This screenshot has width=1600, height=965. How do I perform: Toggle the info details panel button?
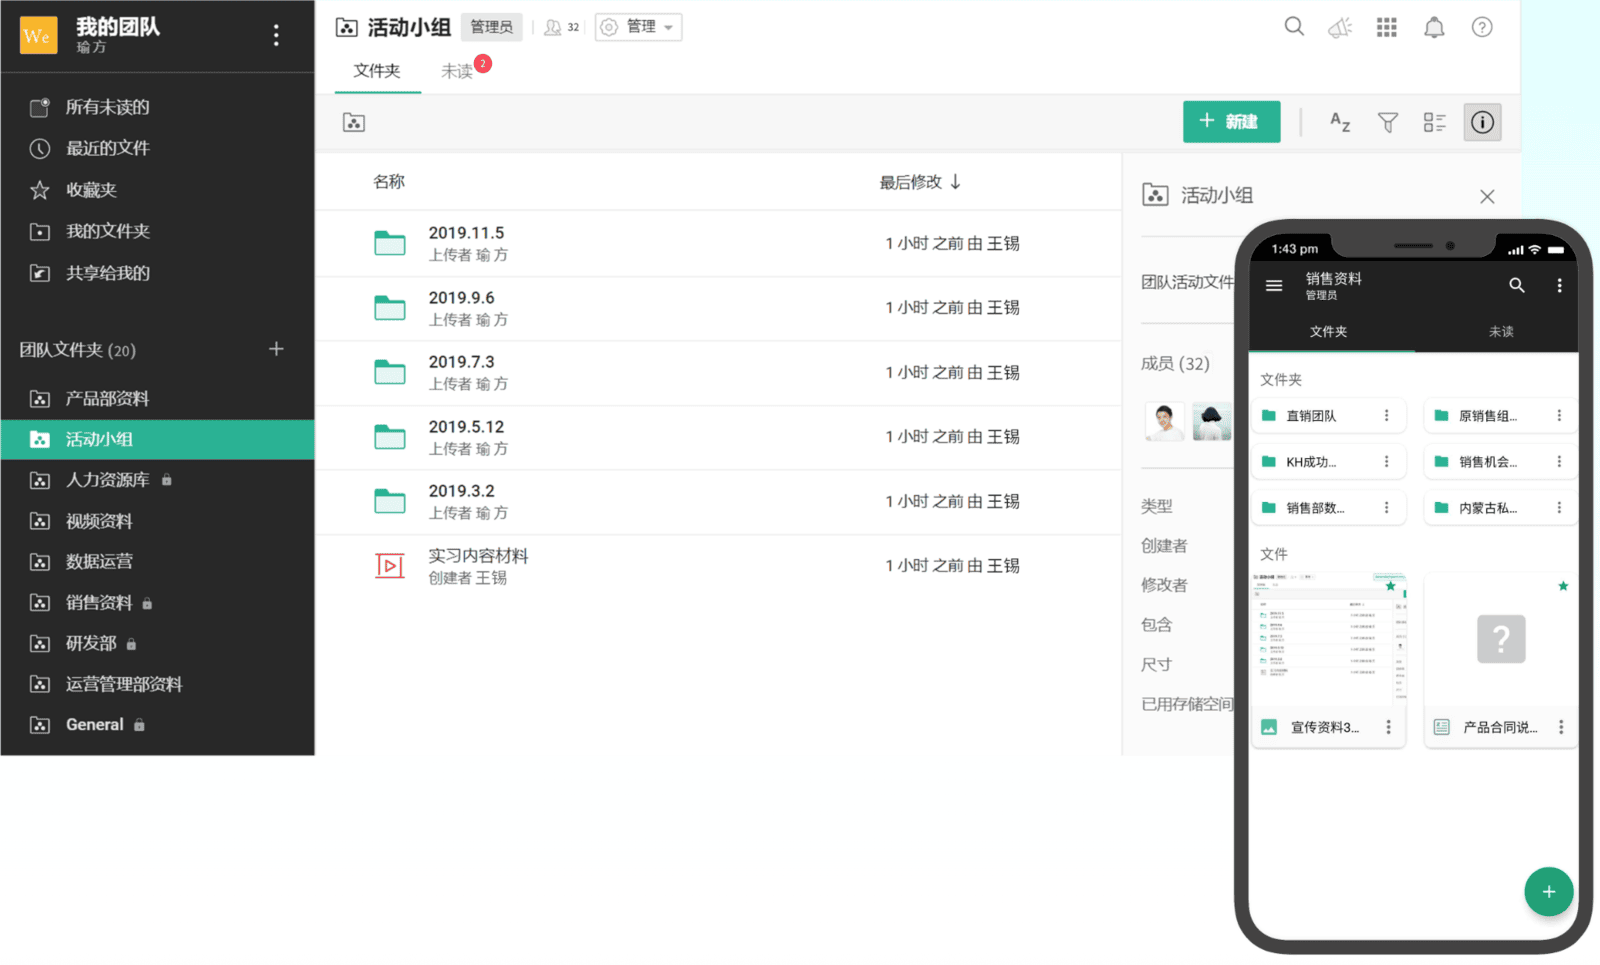tap(1482, 122)
